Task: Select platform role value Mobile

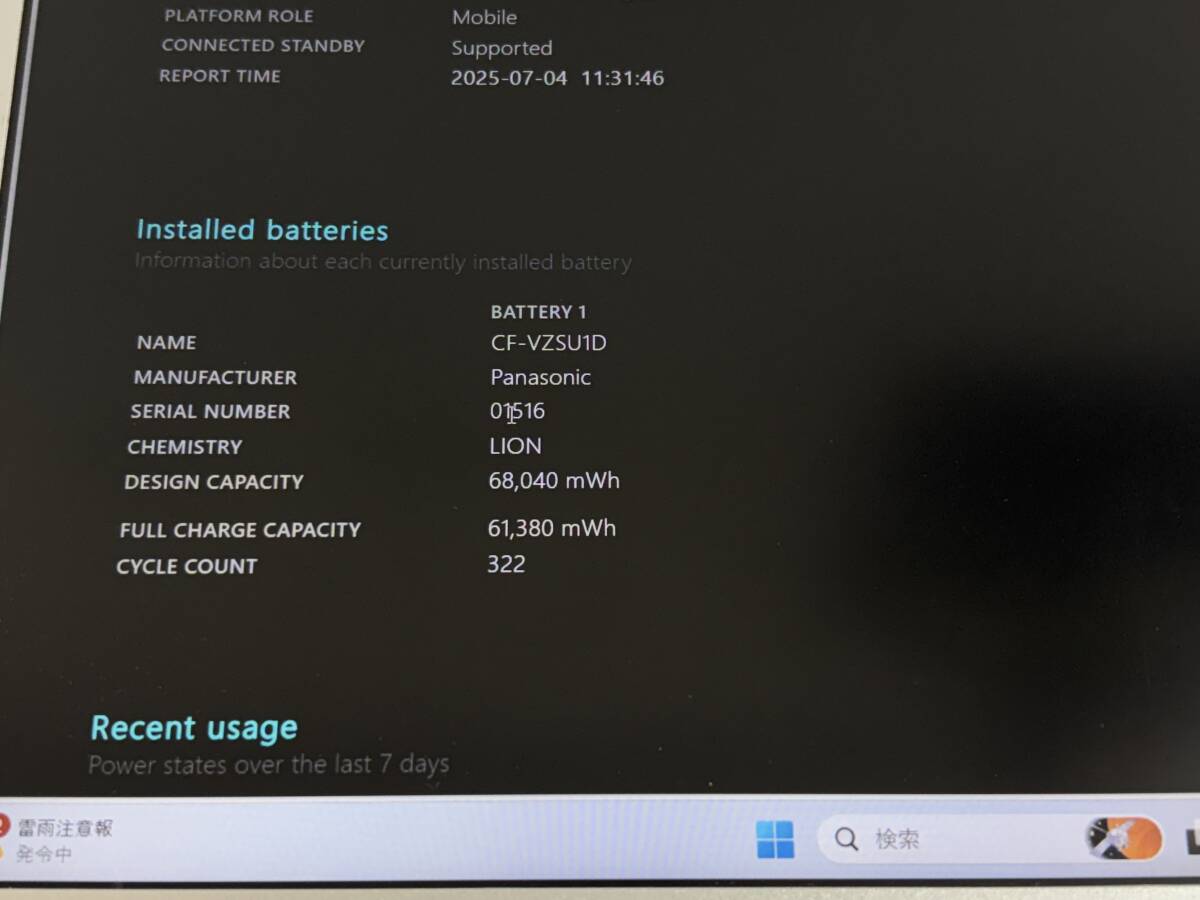Action: (x=484, y=17)
